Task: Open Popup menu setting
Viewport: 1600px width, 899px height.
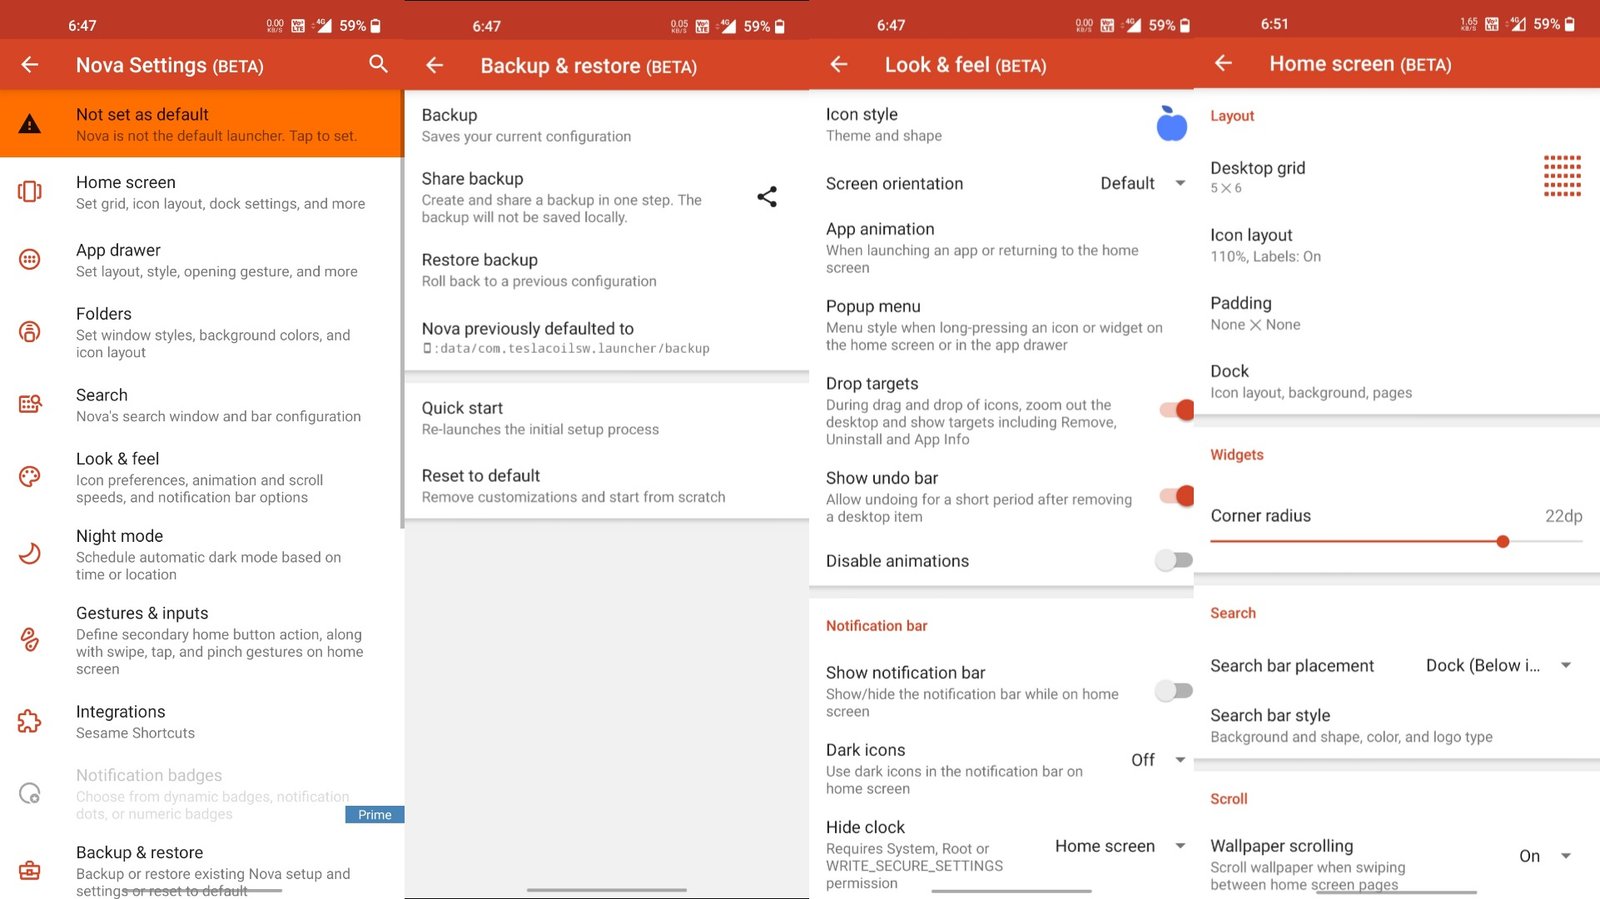Action: [x=1001, y=325]
